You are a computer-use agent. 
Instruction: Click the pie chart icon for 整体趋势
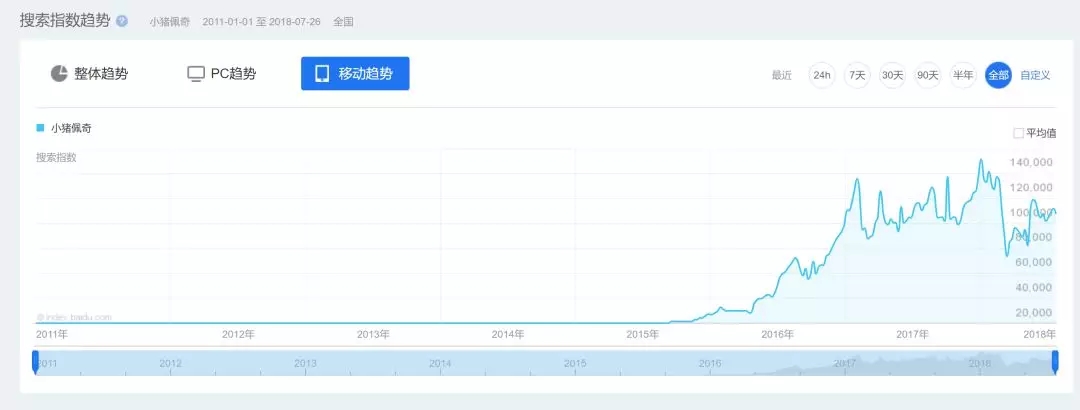click(x=59, y=74)
